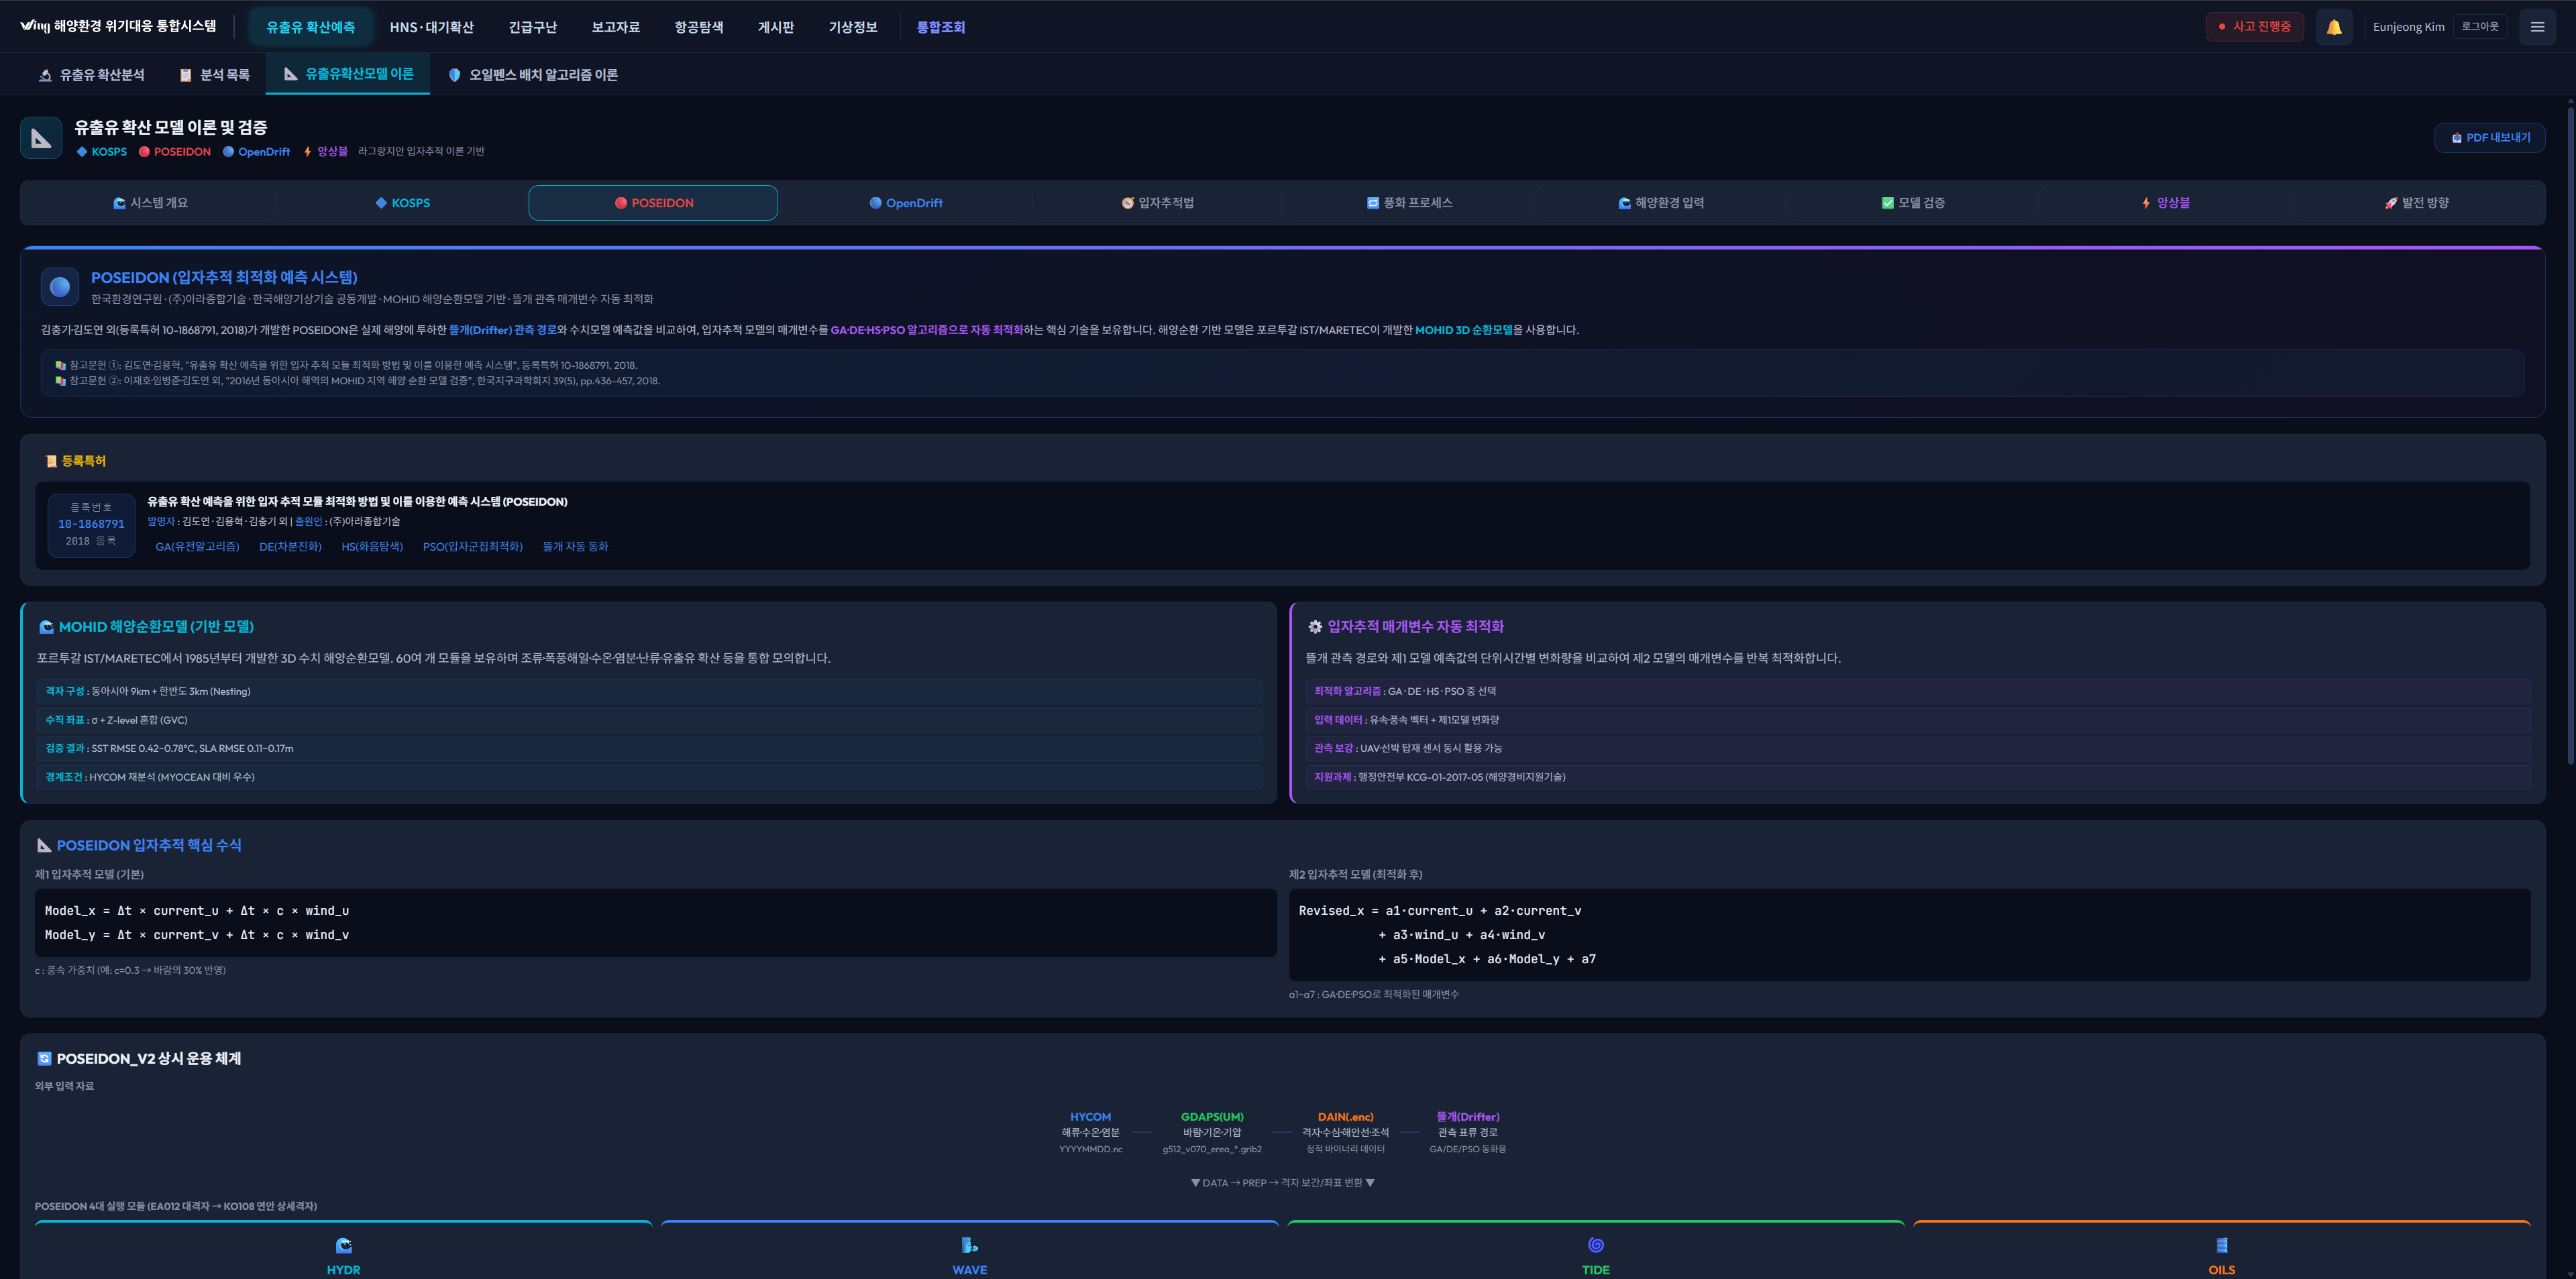The width and height of the screenshot is (2576, 1279).
Task: Click the OILS module icon
Action: click(2221, 1245)
